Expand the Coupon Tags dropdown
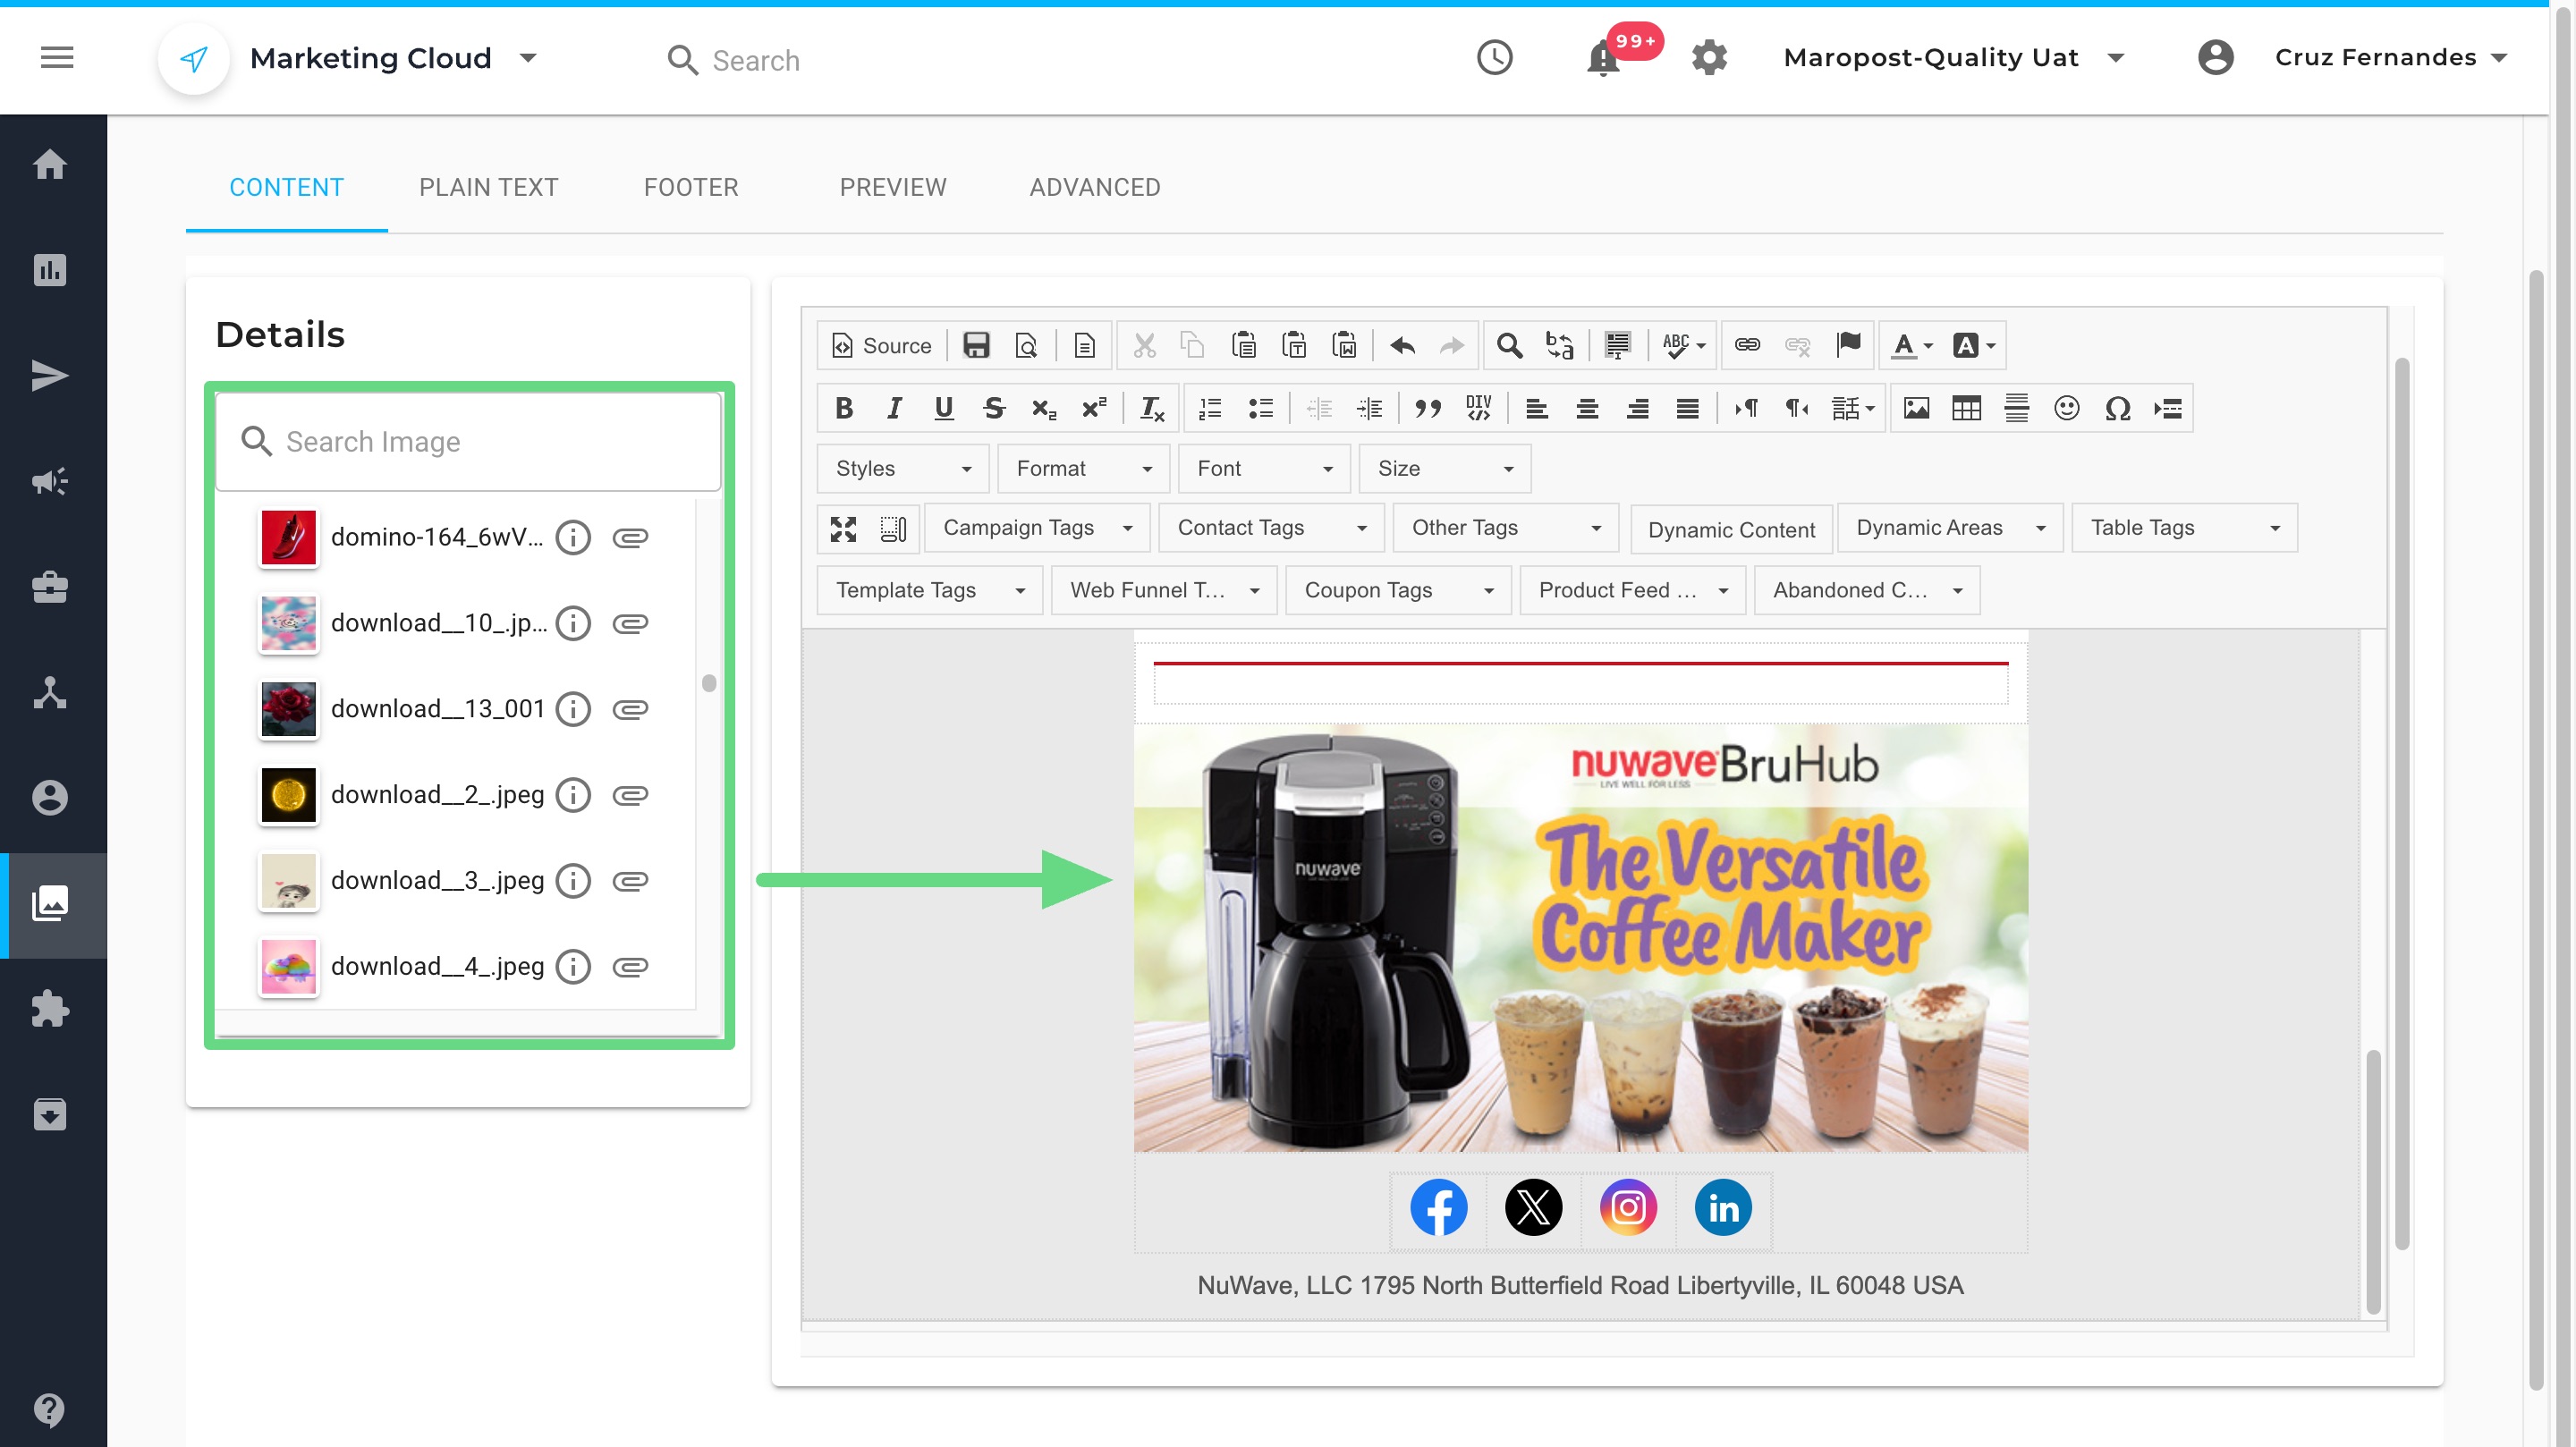This screenshot has width=2576, height=1447. pos(1397,590)
